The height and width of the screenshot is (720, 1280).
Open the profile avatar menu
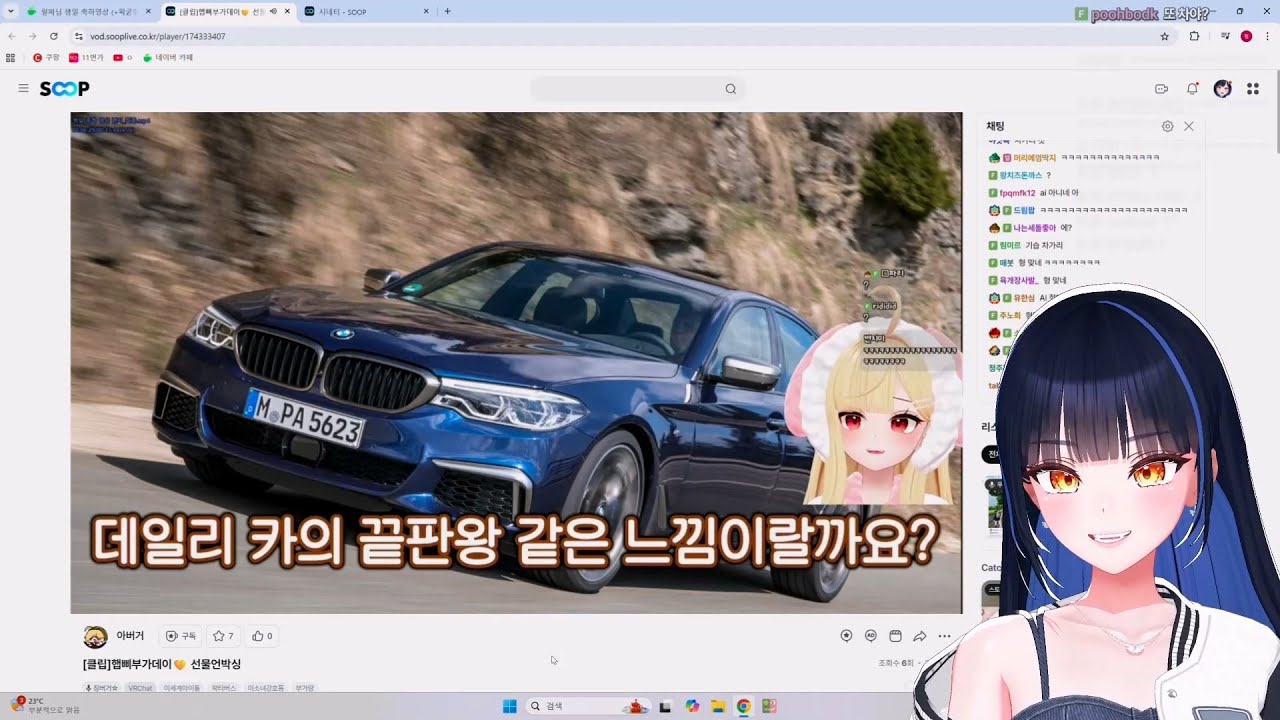[x=1222, y=89]
